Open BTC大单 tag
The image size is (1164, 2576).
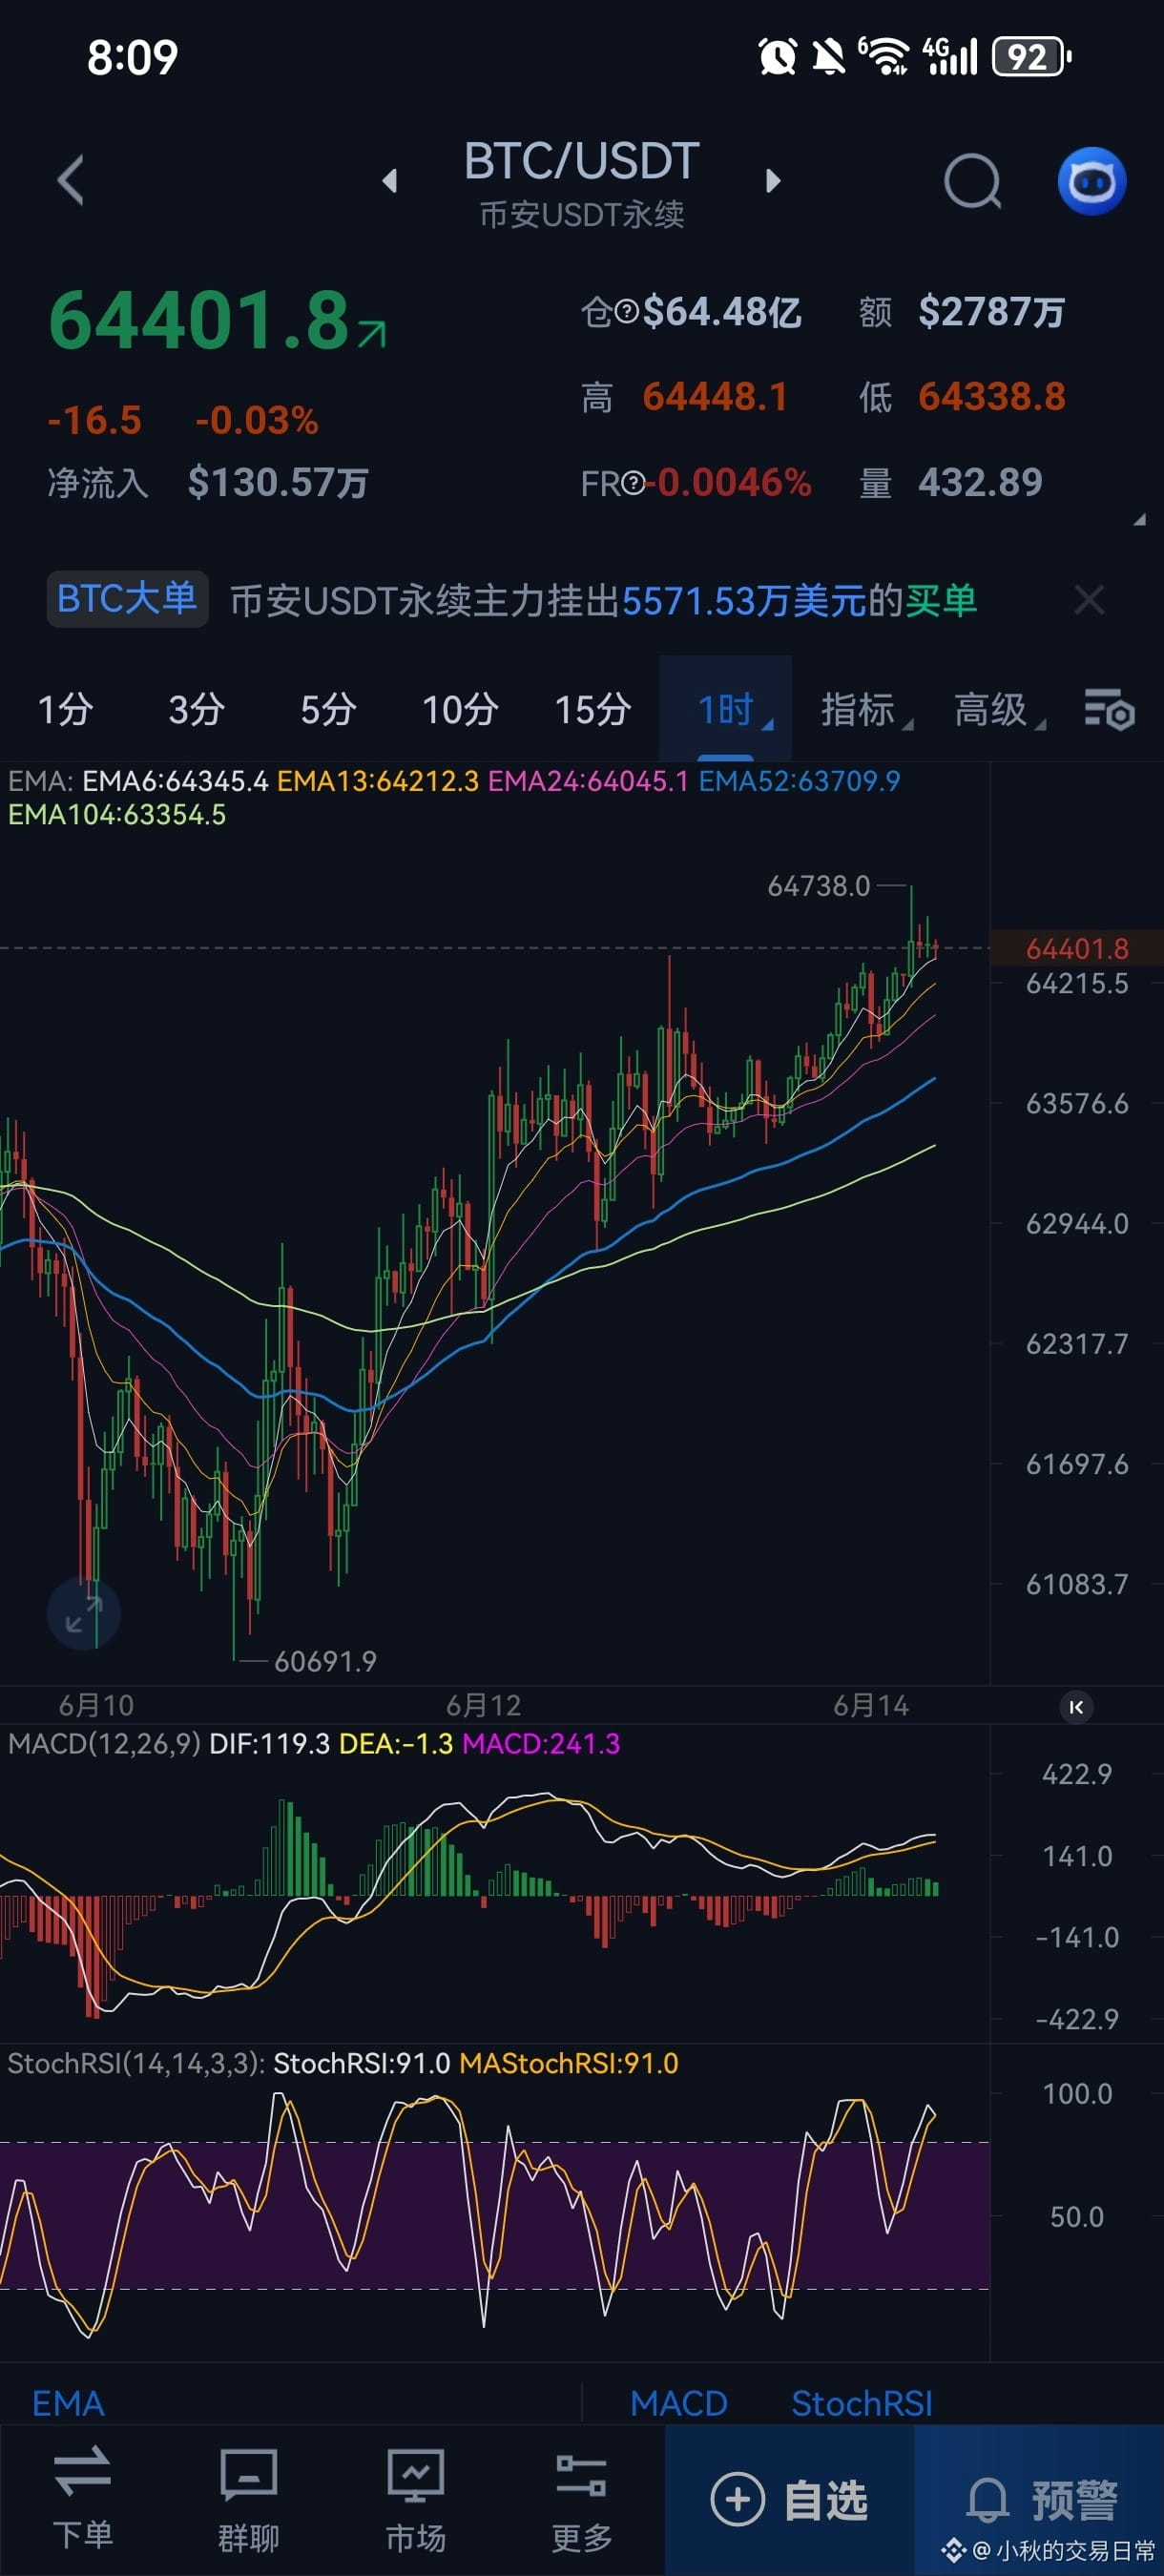(x=127, y=599)
